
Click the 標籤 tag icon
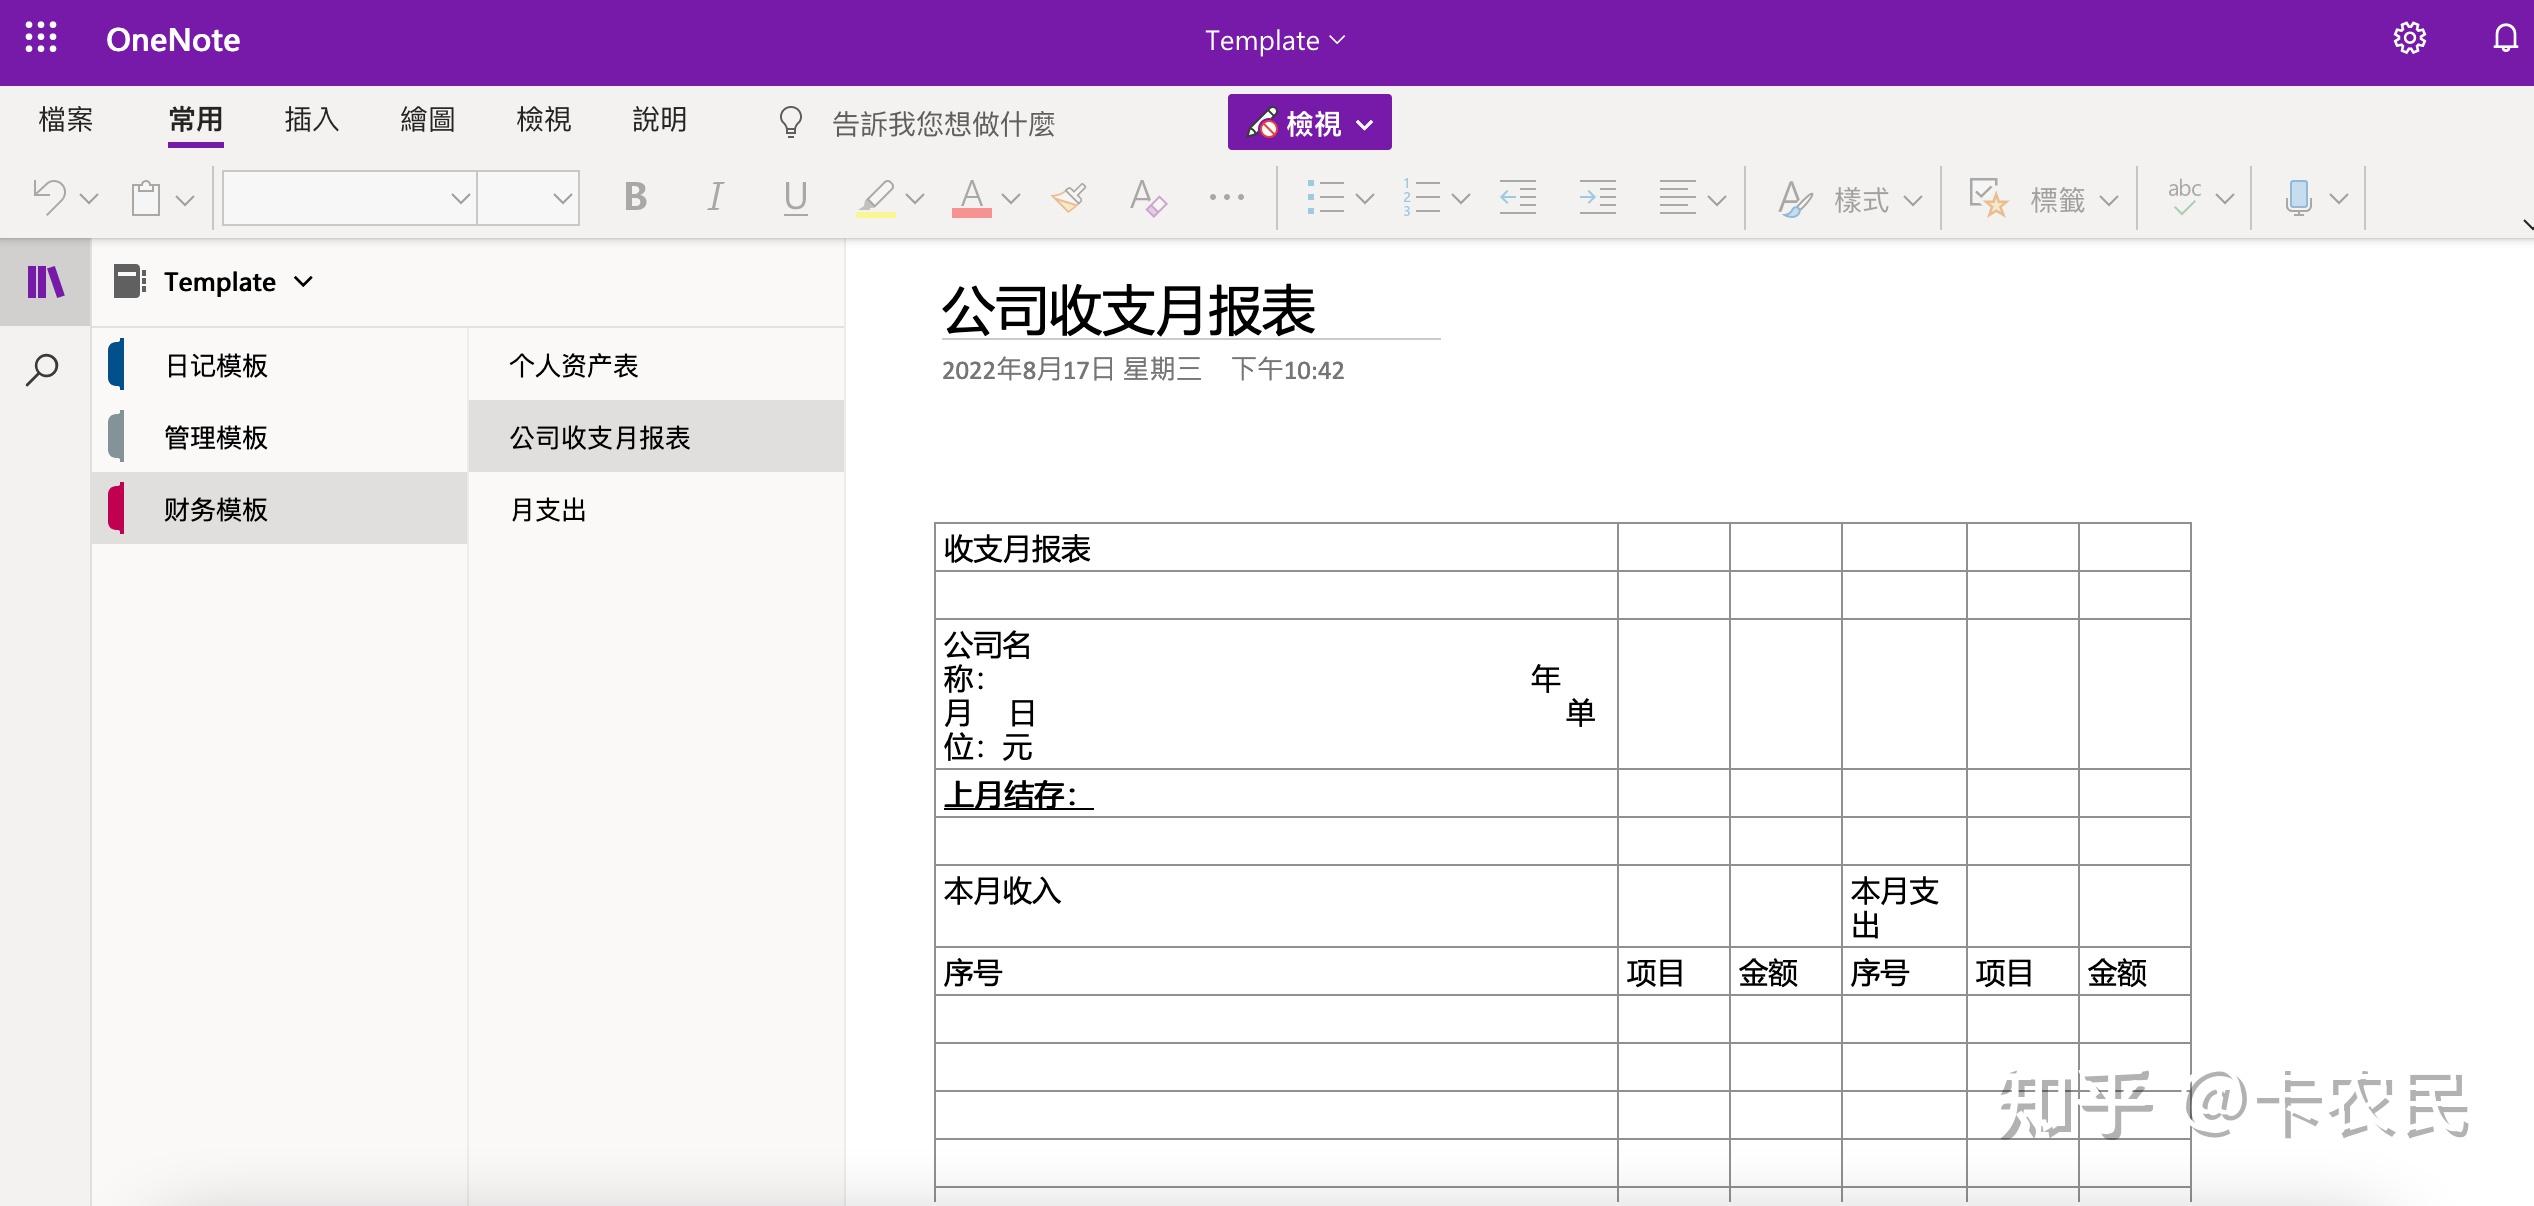pyautogui.click(x=1988, y=197)
